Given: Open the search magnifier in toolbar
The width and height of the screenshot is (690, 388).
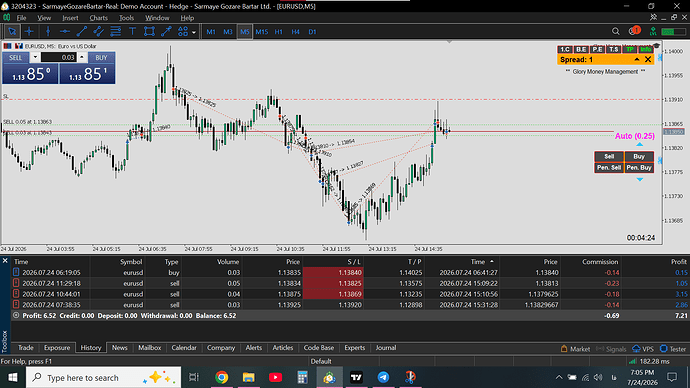Looking at the screenshot, I should point(616,31).
